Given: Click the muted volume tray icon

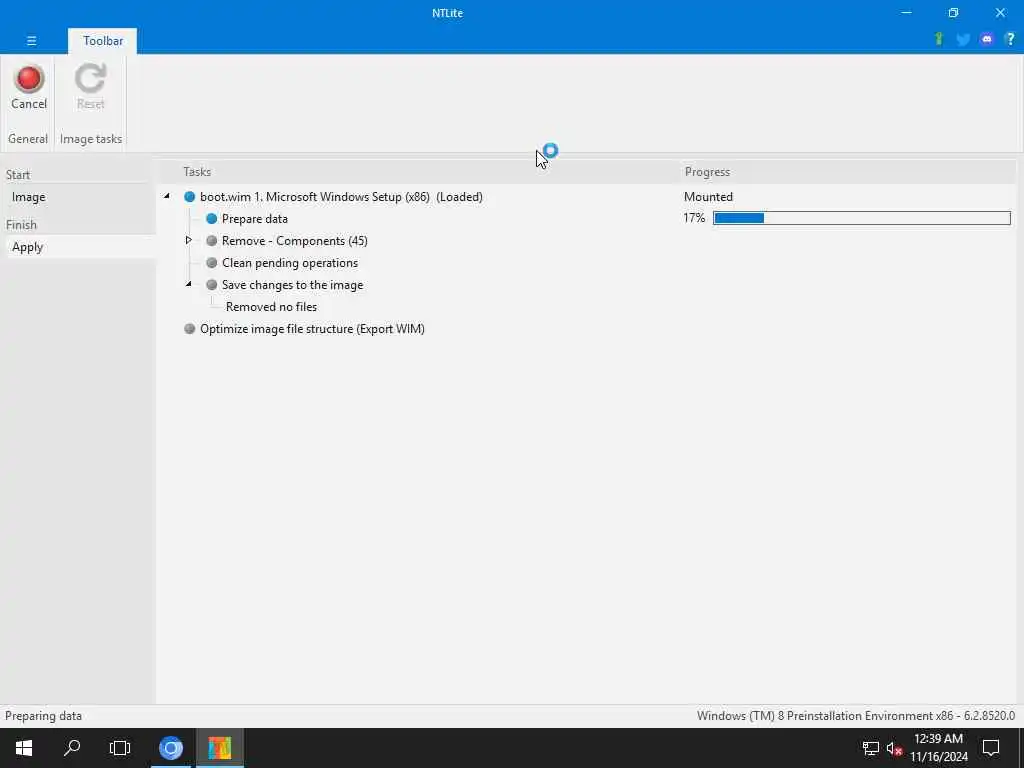Looking at the screenshot, I should point(894,748).
